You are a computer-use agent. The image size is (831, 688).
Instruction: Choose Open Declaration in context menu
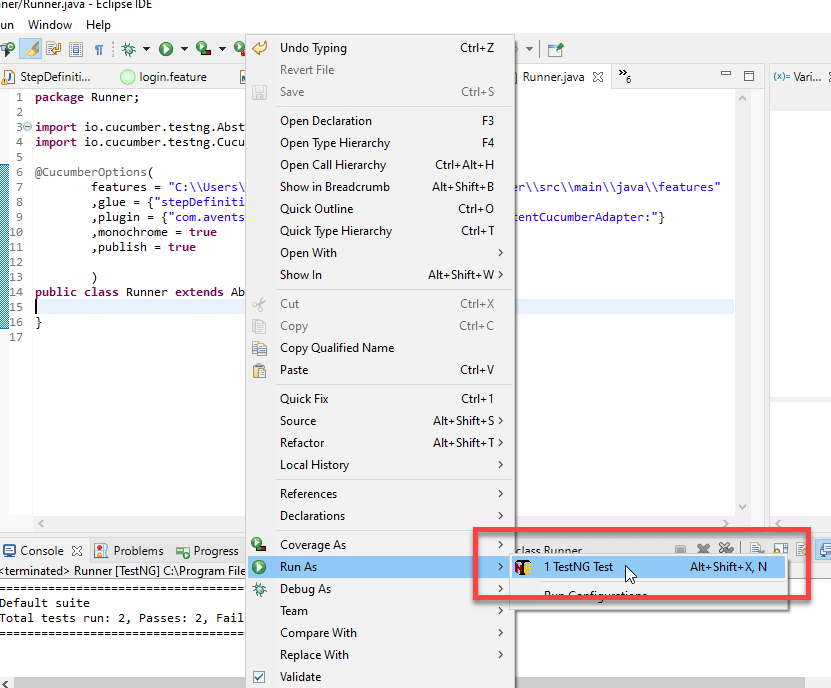coord(325,121)
